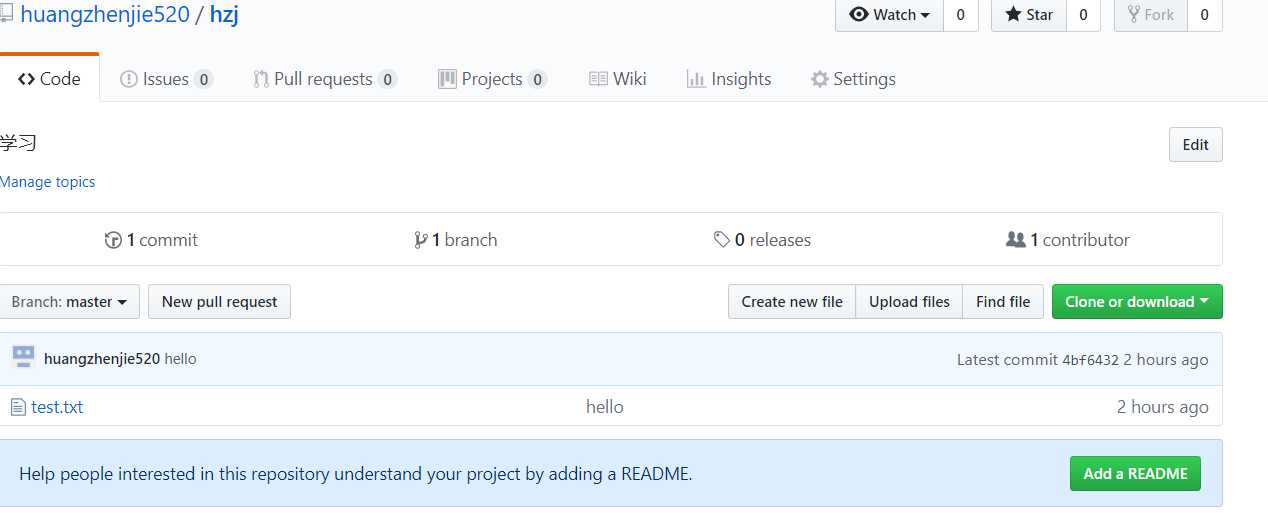Click the Projects board icon
Viewport: 1268px width, 513px height.
tap(447, 79)
